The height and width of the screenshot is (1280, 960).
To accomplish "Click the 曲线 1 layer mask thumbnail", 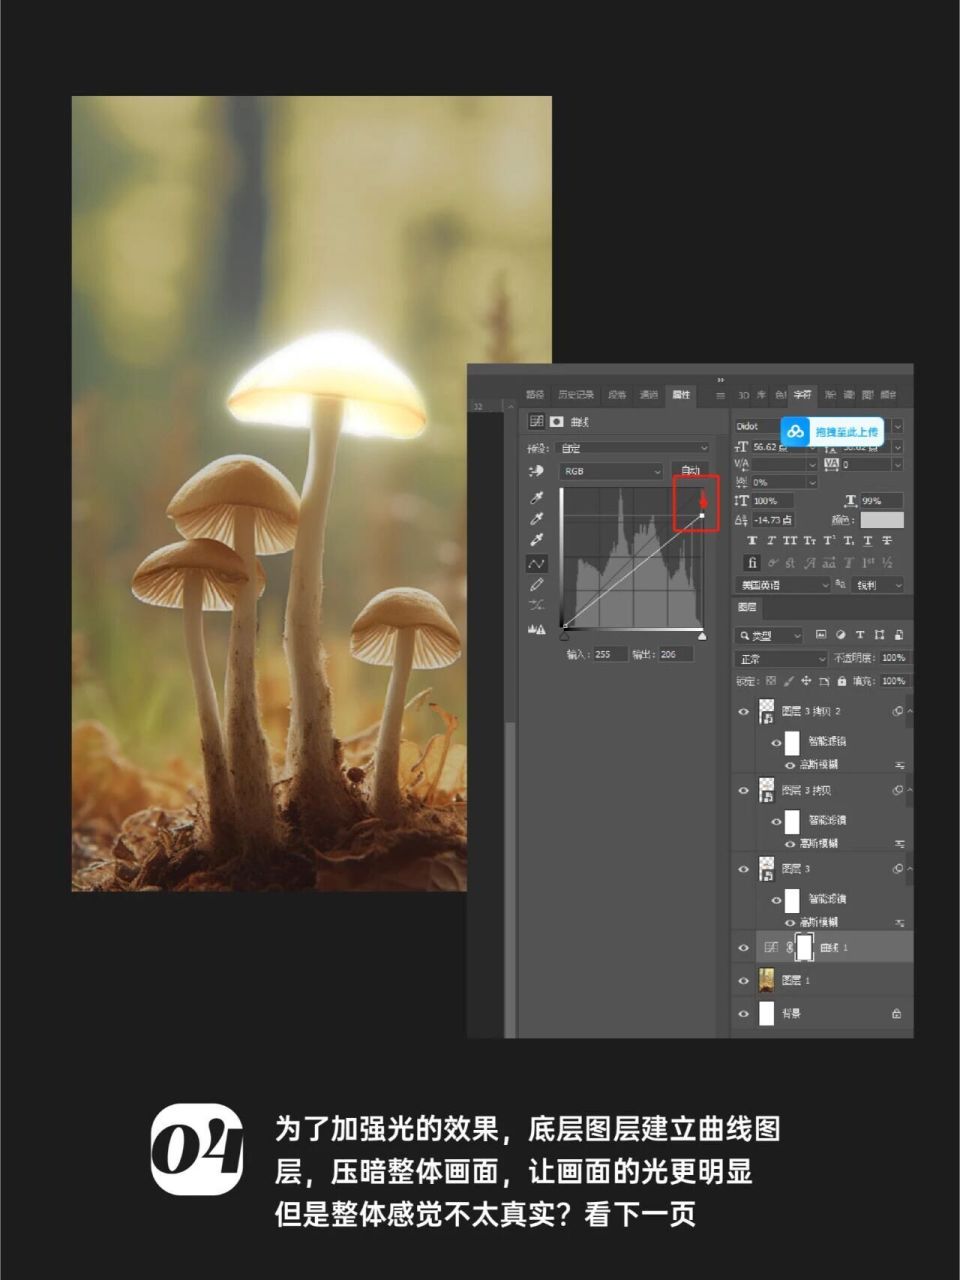I will pyautogui.click(x=804, y=947).
